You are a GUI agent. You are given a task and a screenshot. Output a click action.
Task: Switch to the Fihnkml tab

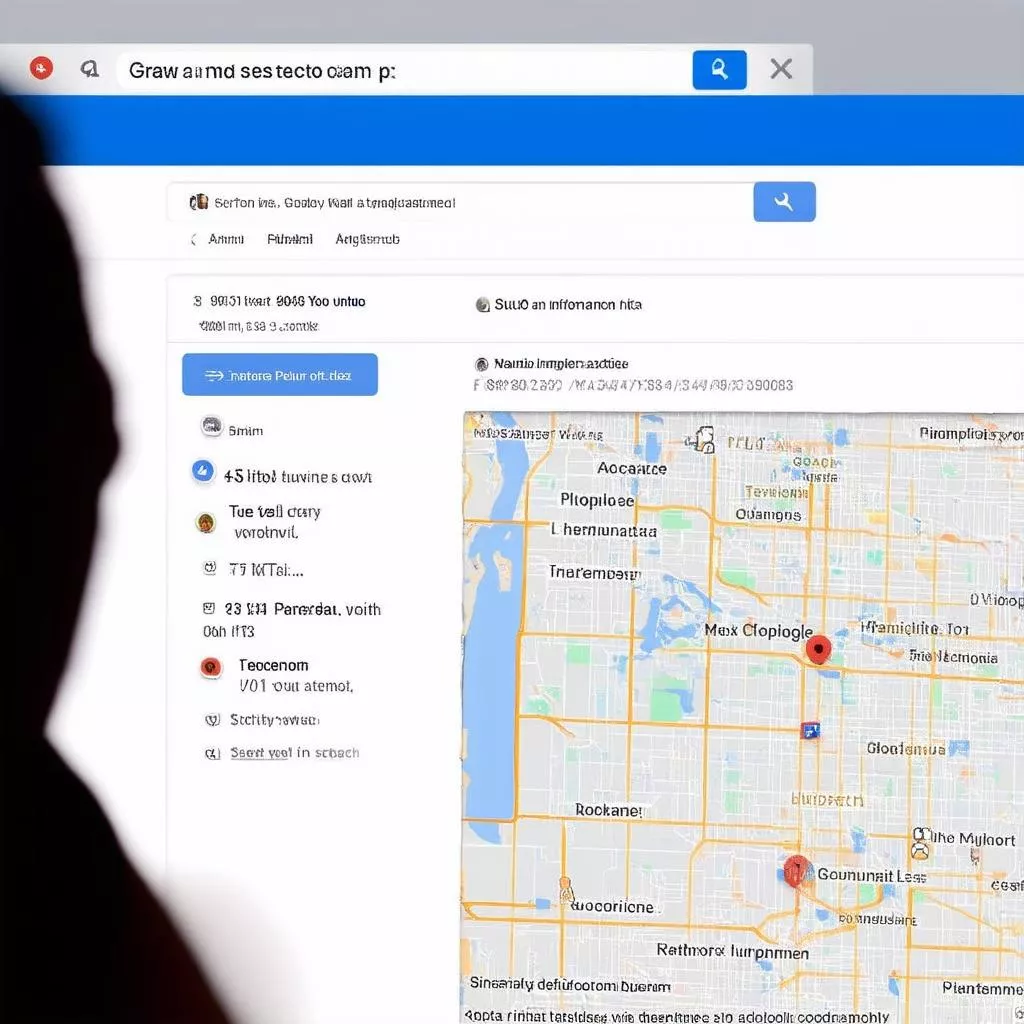click(289, 239)
